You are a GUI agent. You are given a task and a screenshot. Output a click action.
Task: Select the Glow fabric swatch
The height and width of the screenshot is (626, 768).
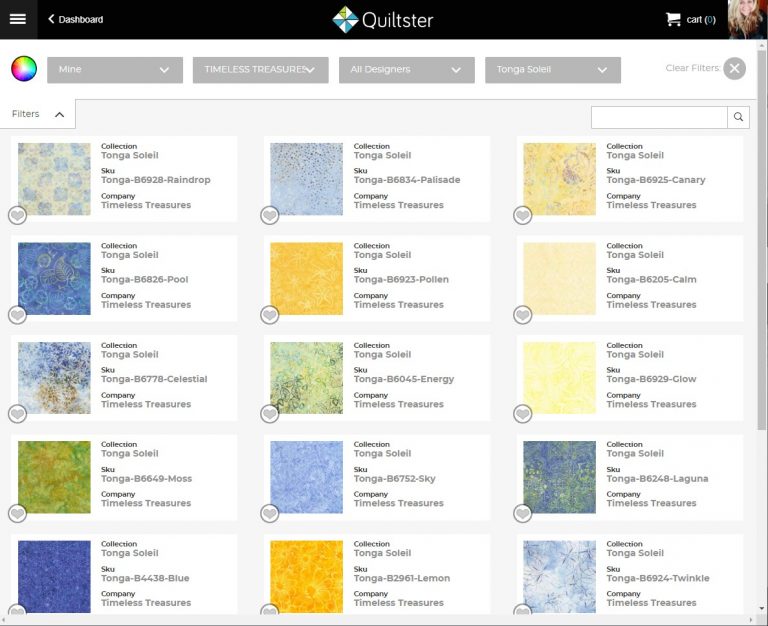tap(559, 378)
